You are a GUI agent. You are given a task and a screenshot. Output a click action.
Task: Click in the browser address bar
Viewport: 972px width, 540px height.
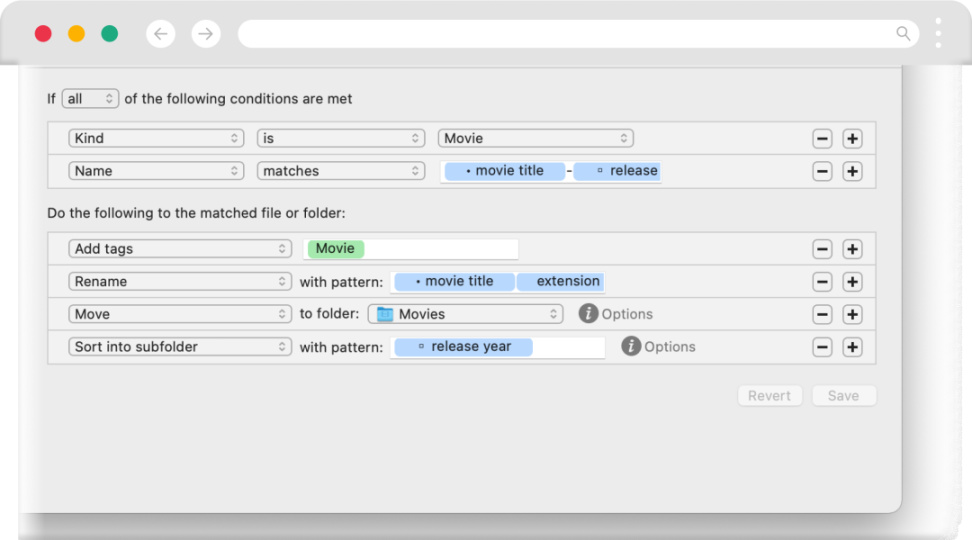(x=560, y=34)
